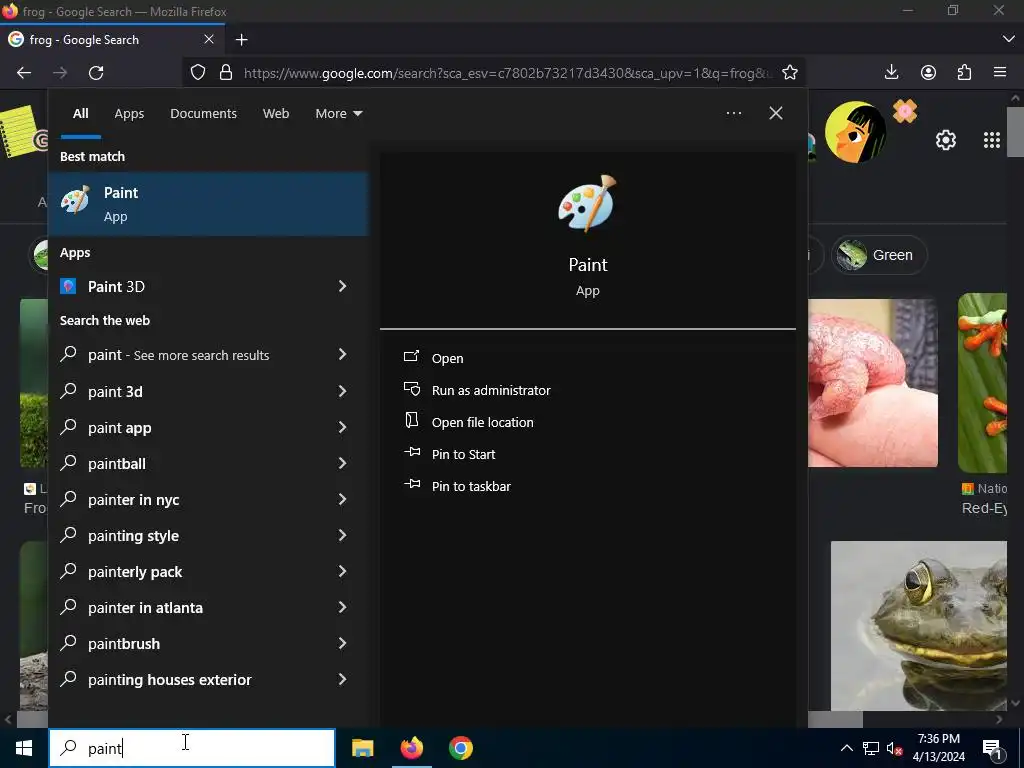Viewport: 1024px width, 768px height.
Task: Expand the 'paint - See more search results' arrow
Action: pos(342,354)
